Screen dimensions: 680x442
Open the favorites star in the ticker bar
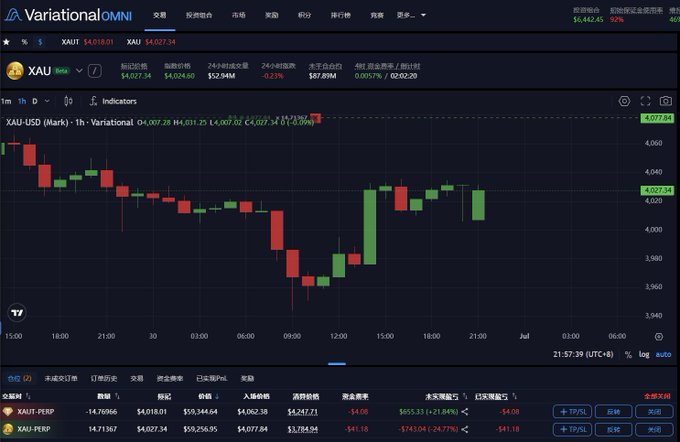tap(7, 42)
